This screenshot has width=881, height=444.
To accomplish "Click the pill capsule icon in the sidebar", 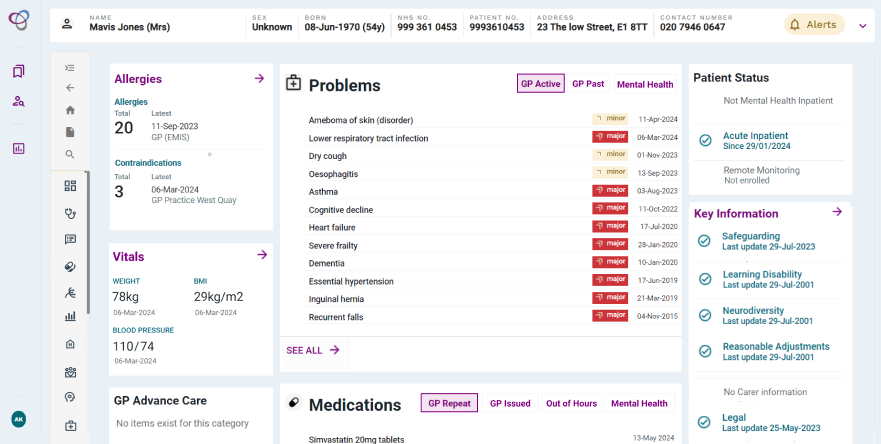I will (x=70, y=267).
